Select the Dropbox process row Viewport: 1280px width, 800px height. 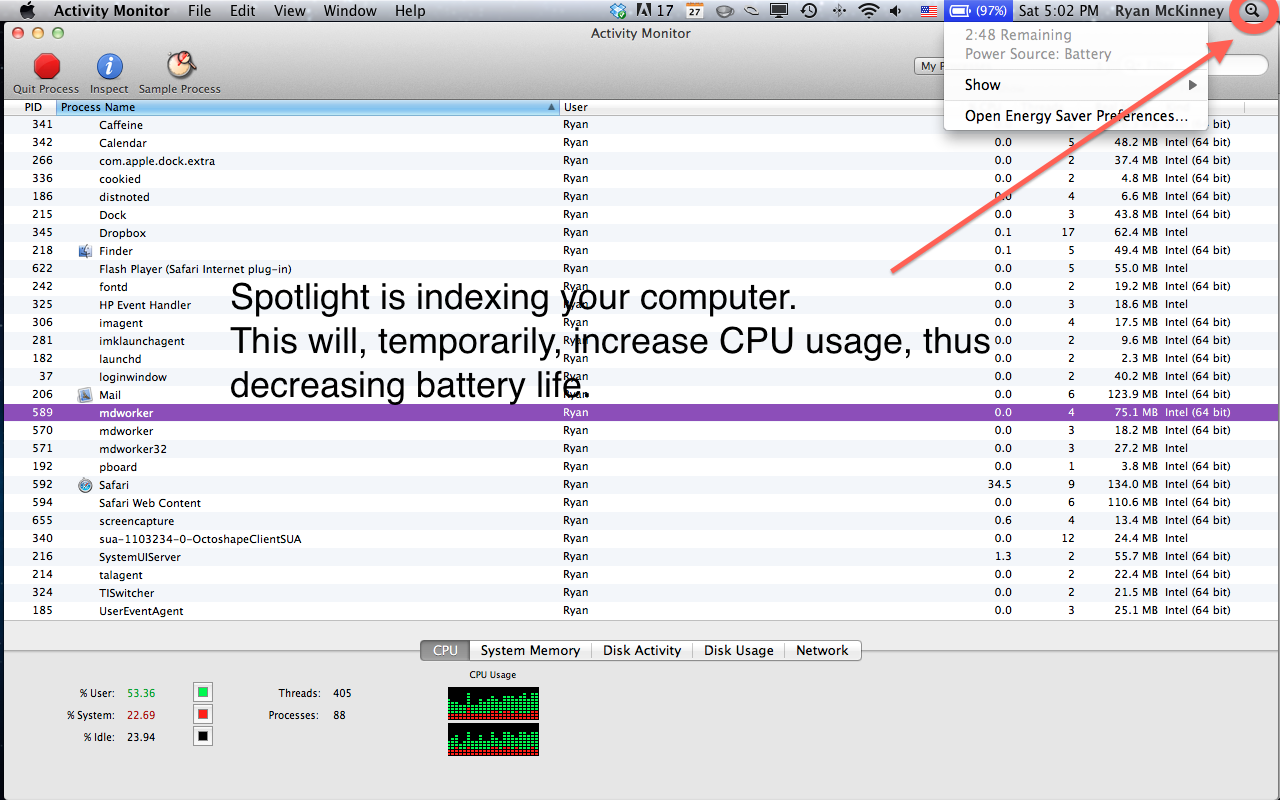pos(640,232)
